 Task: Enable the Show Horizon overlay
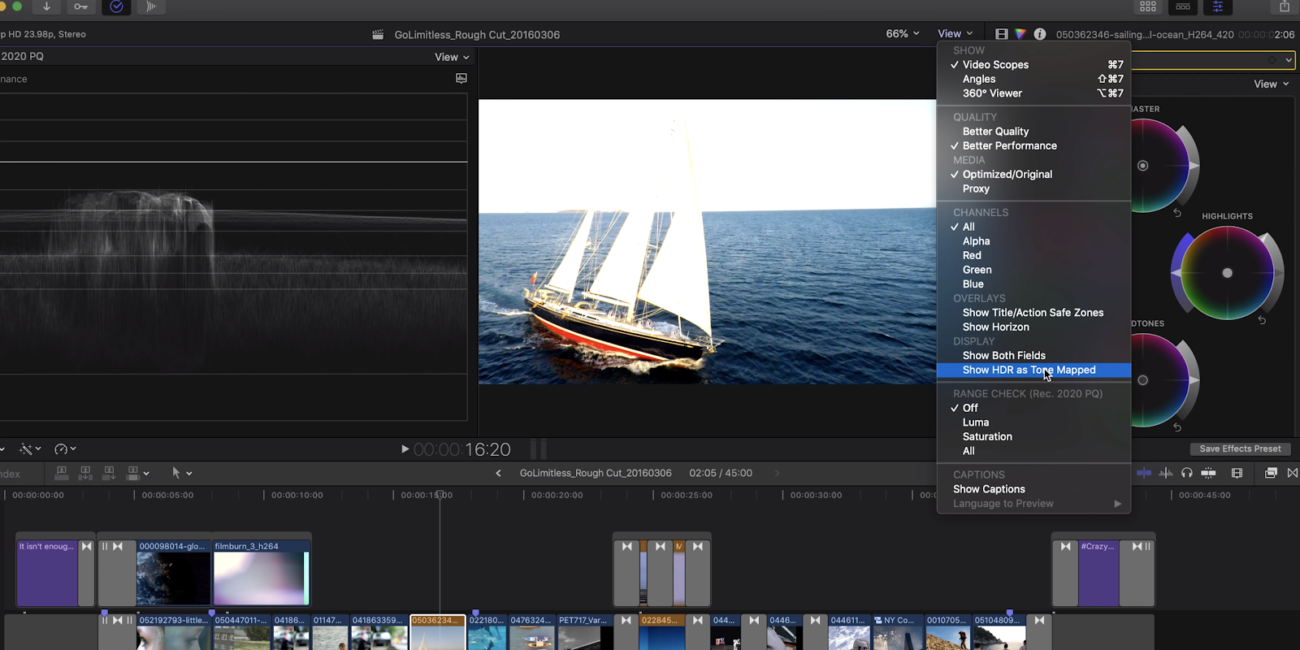tap(995, 326)
